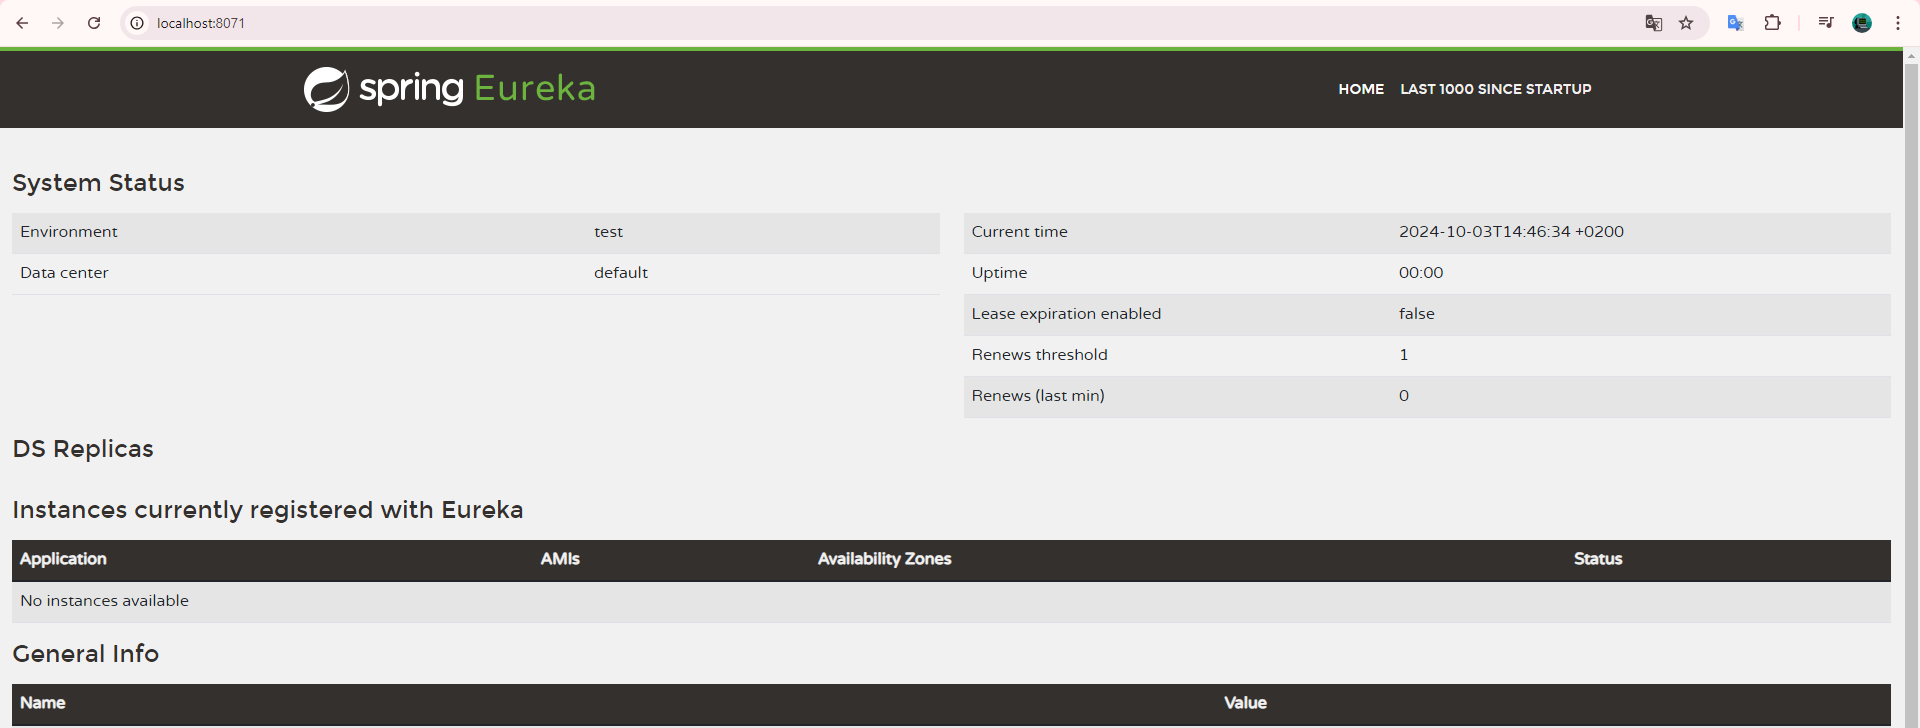Click the System Status heading
The image size is (1920, 728).
(x=98, y=183)
